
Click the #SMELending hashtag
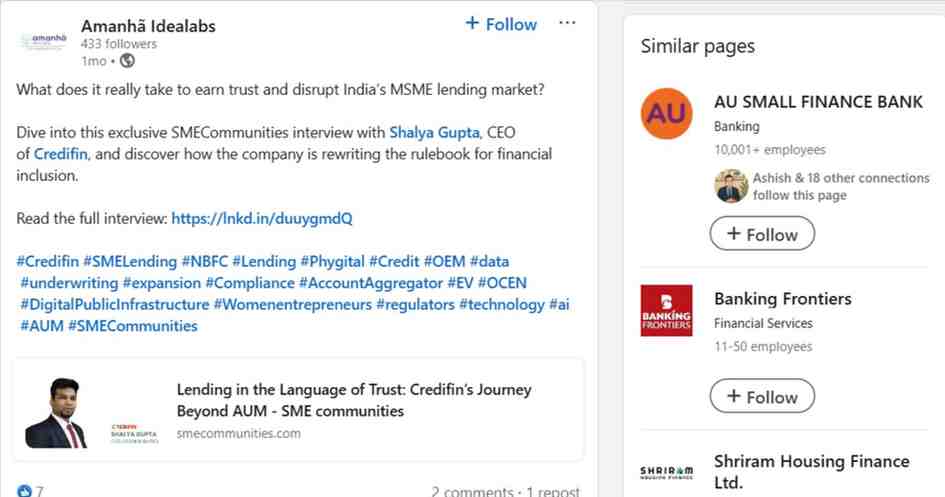[x=130, y=262]
